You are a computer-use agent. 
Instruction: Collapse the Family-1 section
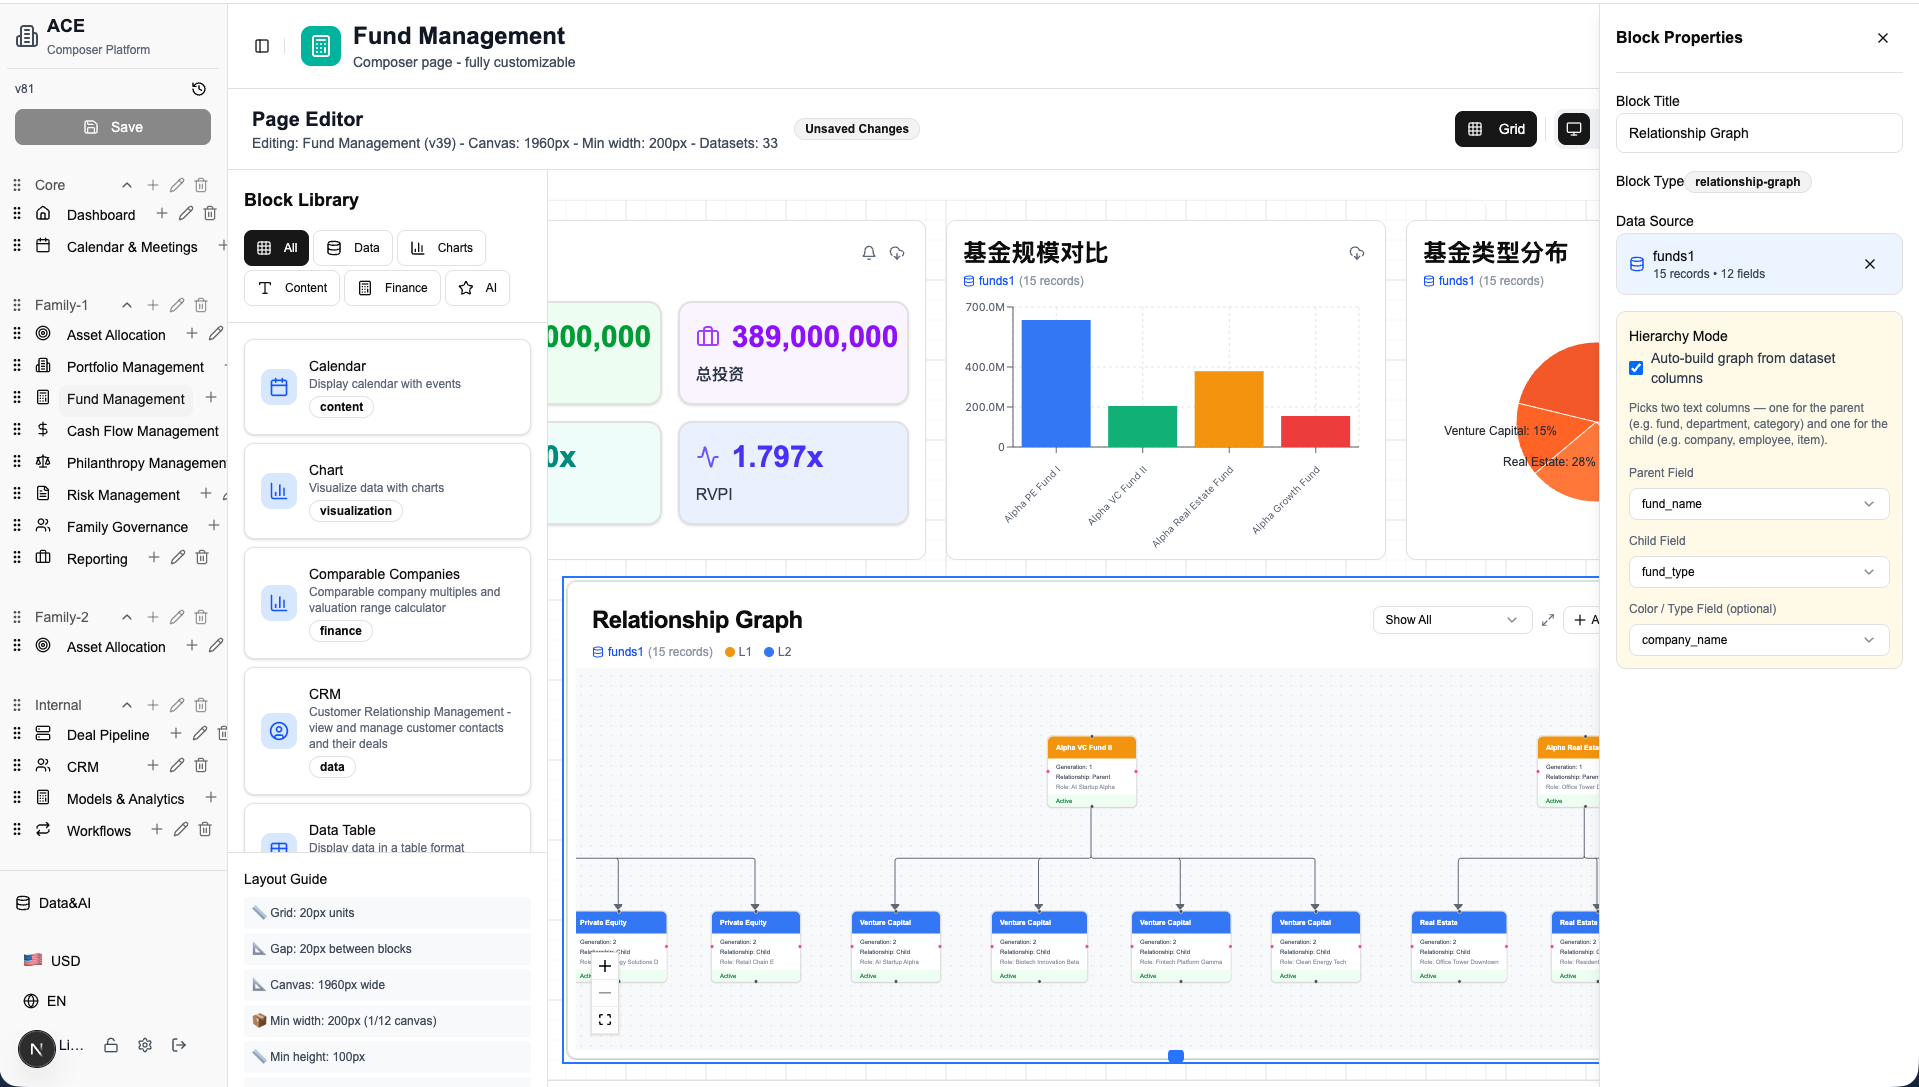tap(127, 305)
